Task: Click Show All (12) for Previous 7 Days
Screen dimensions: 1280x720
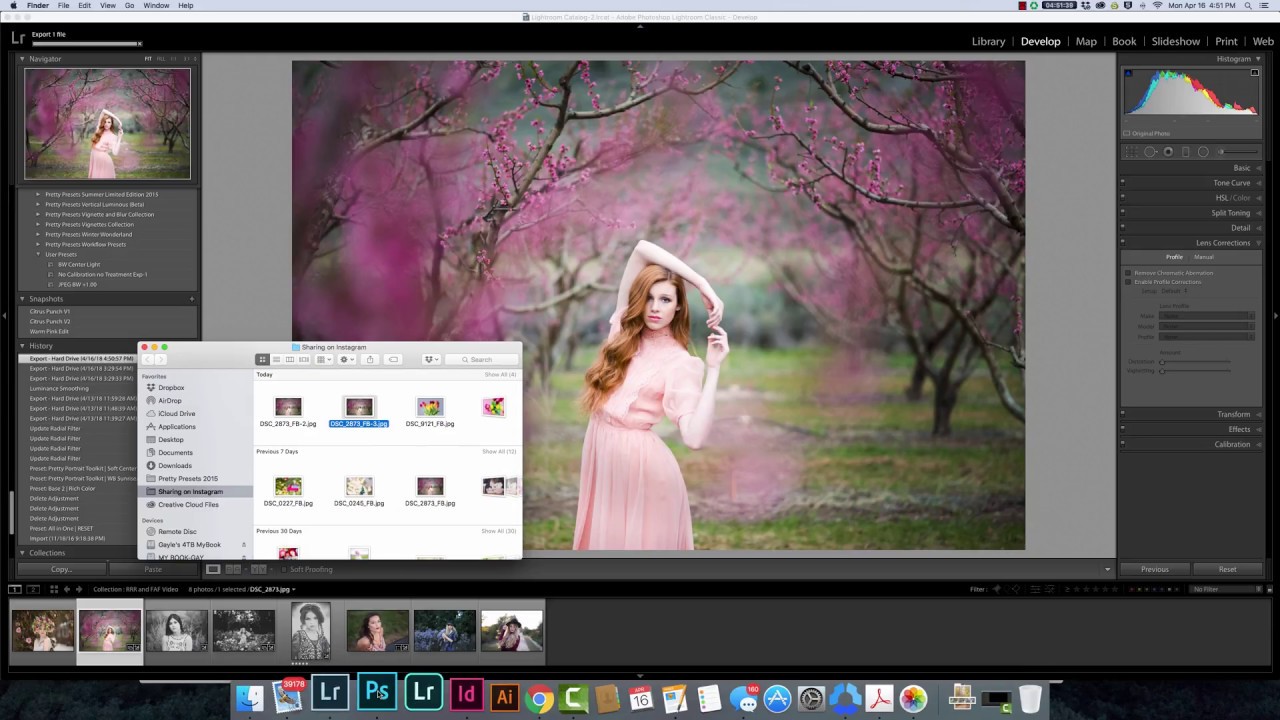Action: coord(499,452)
